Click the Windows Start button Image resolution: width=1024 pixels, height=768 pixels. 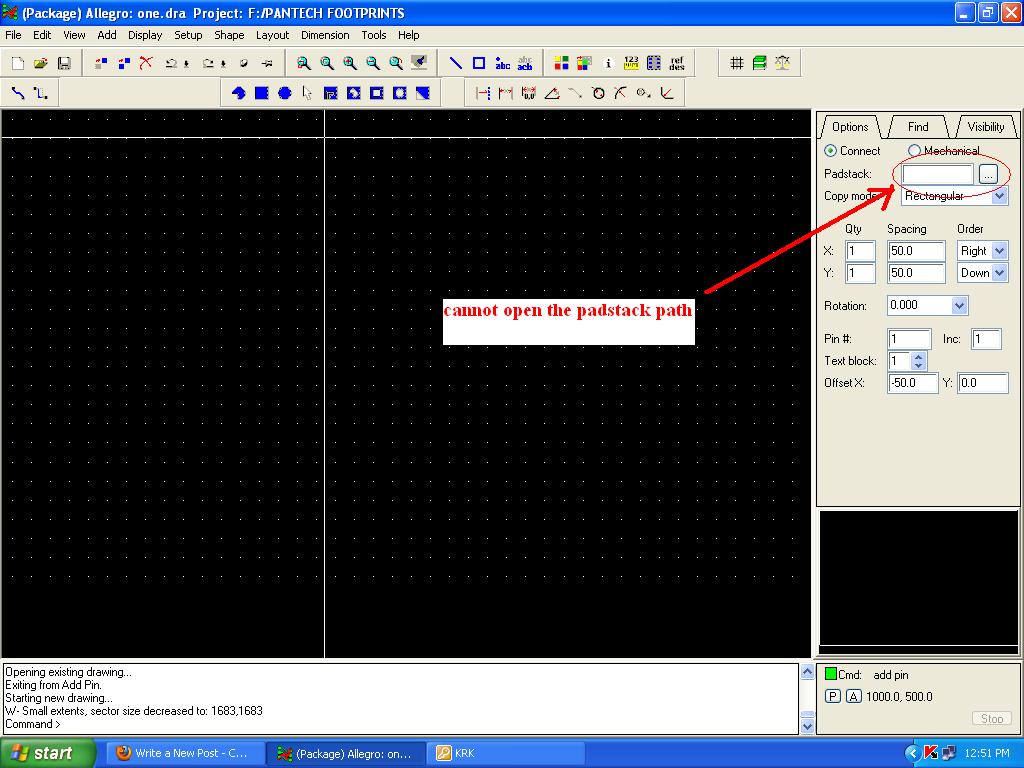(47, 753)
